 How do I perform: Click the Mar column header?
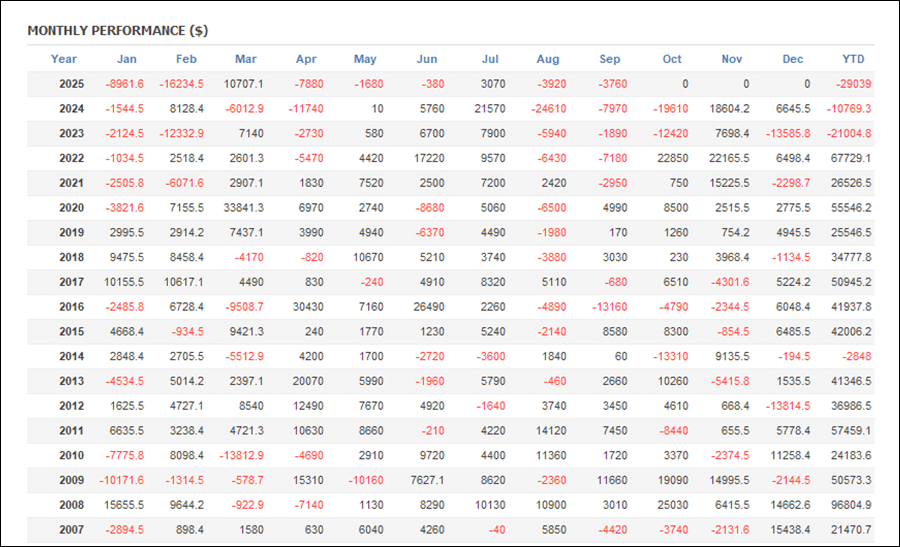(x=245, y=59)
